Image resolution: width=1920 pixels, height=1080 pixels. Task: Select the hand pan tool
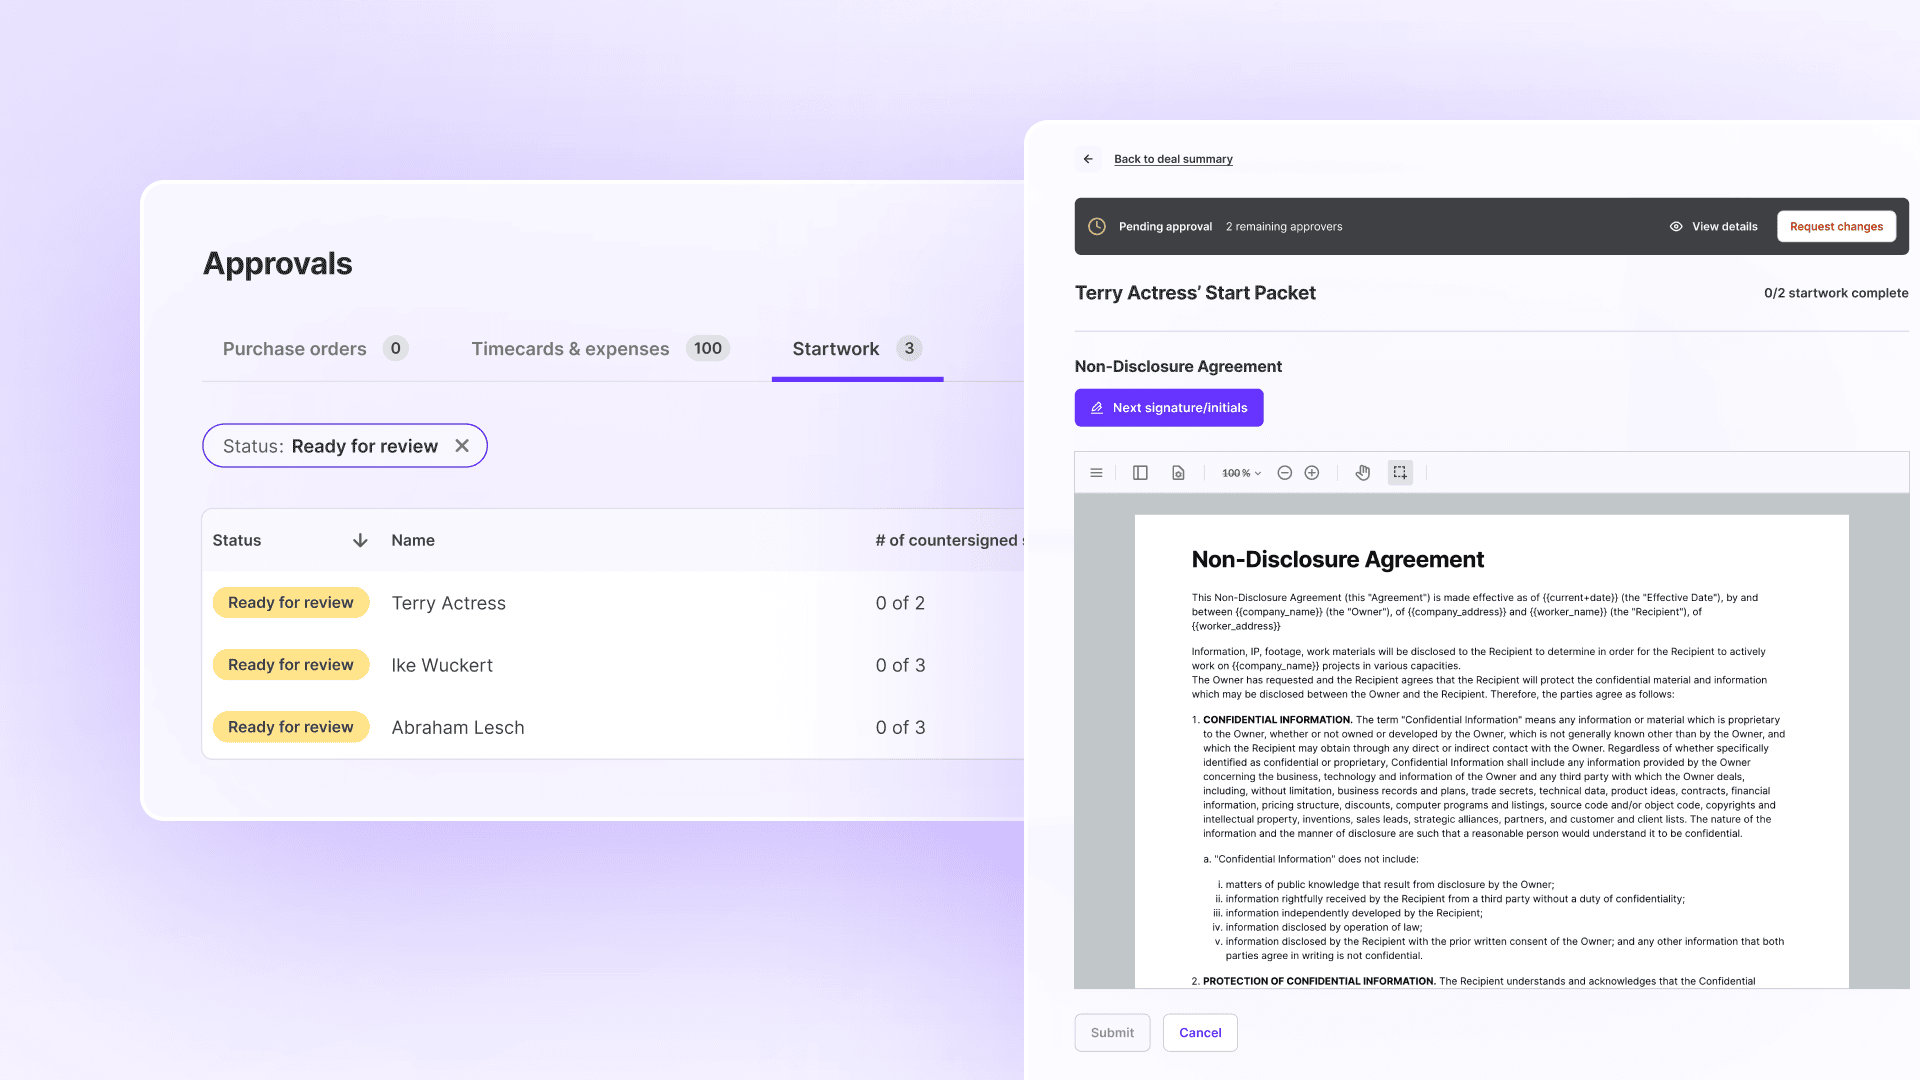[1362, 473]
